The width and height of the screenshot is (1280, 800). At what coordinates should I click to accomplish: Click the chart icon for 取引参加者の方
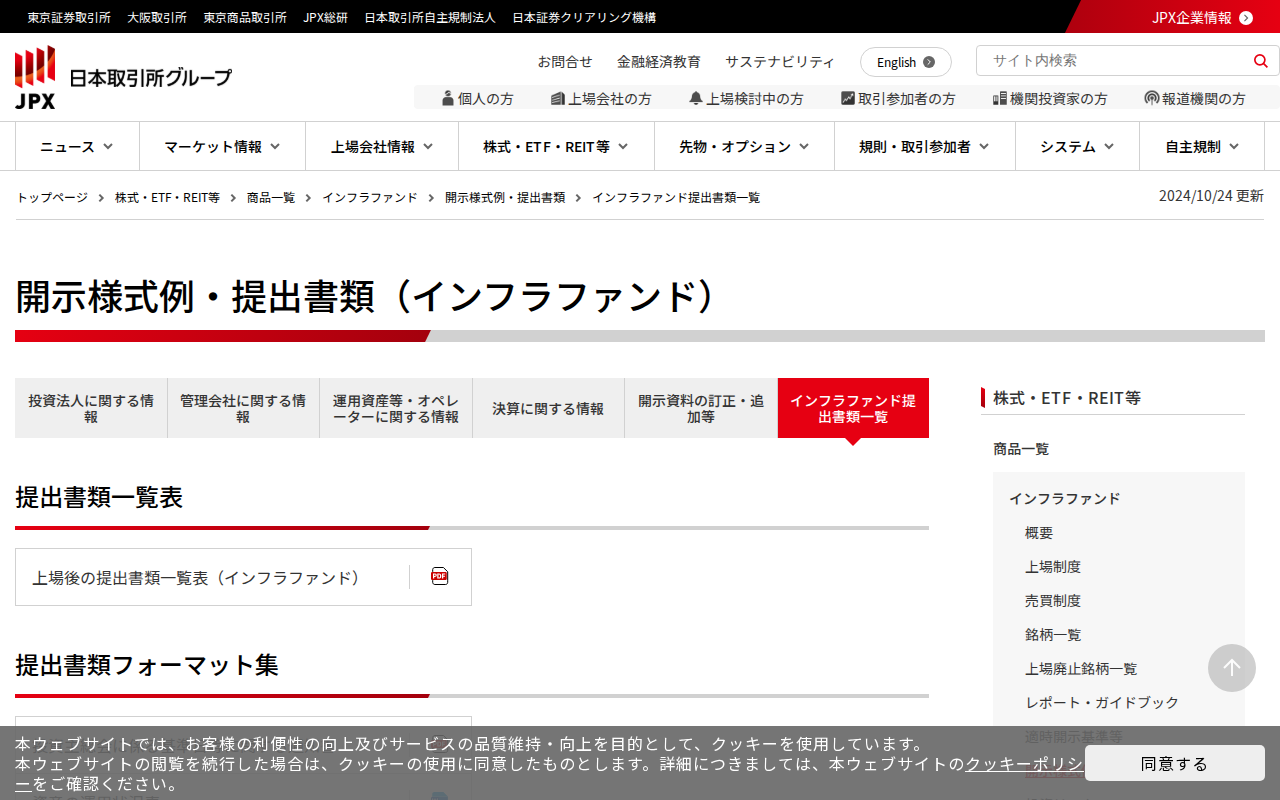[x=848, y=98]
